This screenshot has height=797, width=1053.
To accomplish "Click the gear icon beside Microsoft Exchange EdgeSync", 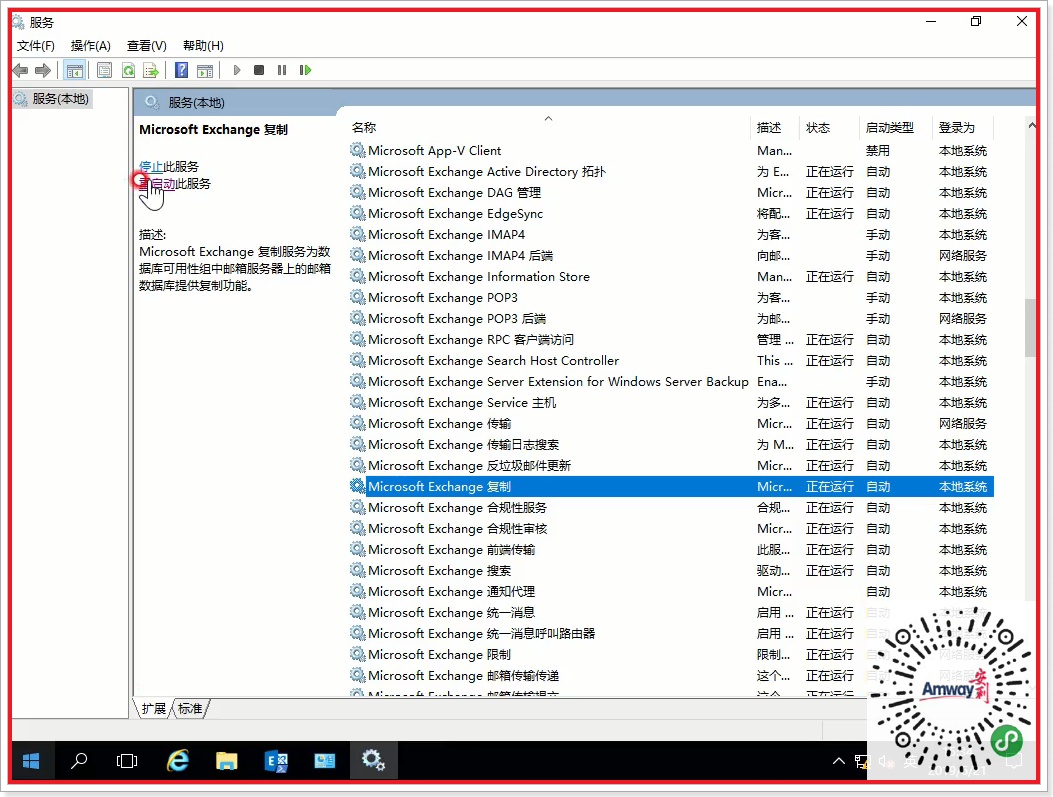I will click(x=358, y=213).
